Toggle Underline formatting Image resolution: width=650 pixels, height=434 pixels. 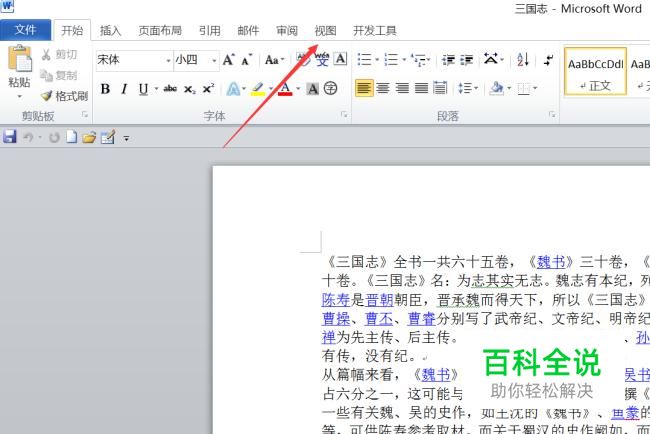143,89
